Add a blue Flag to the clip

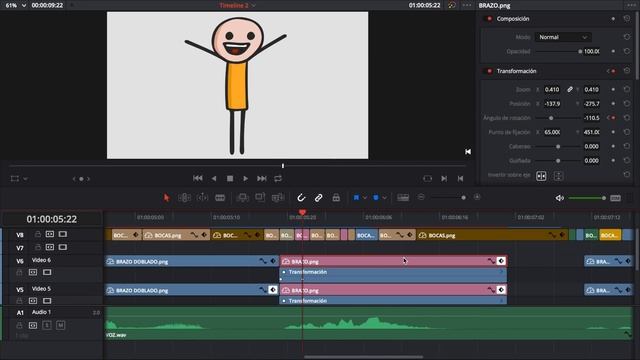coord(356,198)
